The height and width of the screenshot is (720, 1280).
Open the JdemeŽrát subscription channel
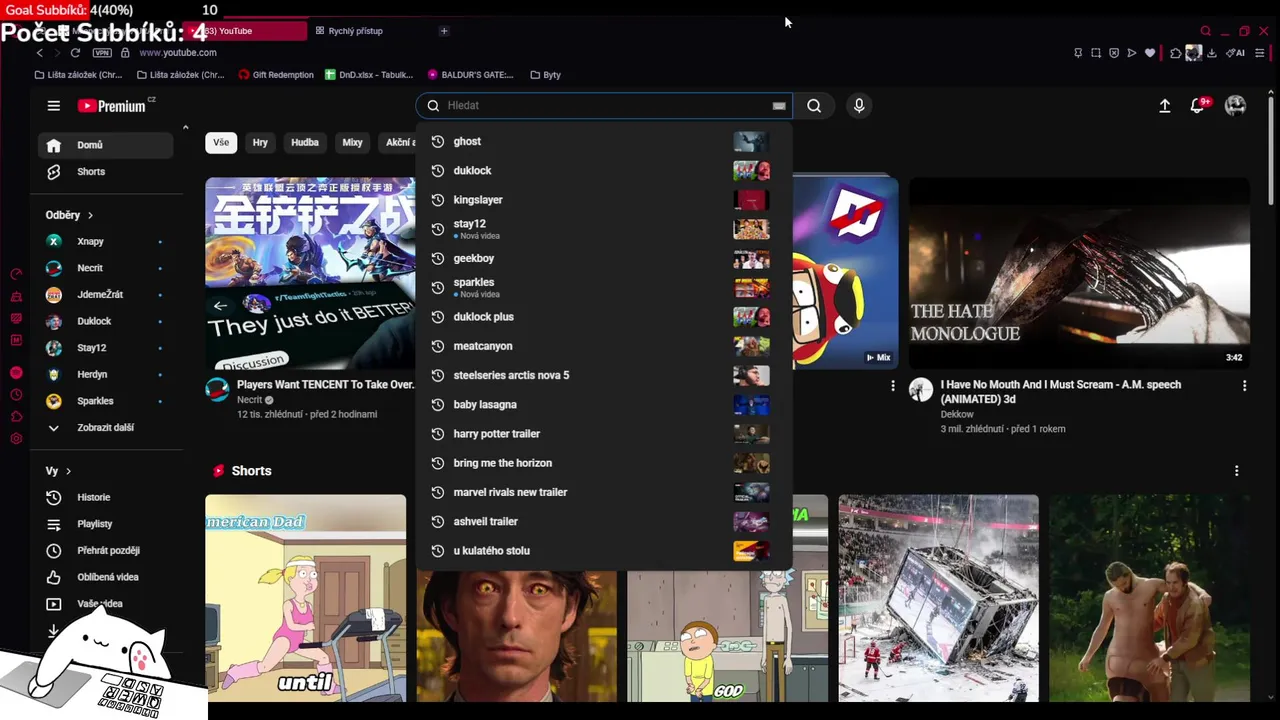106,295
